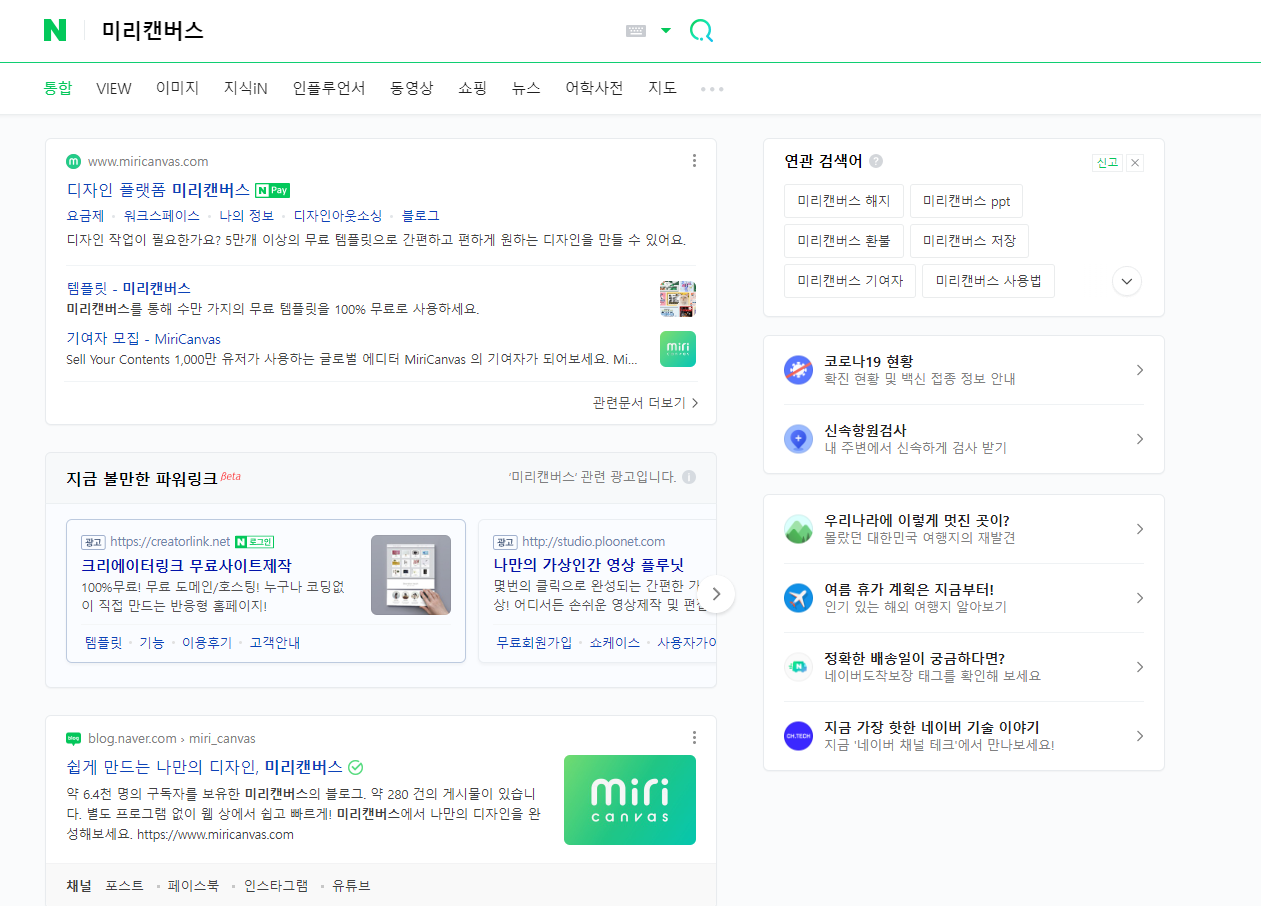This screenshot has width=1261, height=906.
Task: Open options menu for miricanvas.com result
Action: [695, 161]
